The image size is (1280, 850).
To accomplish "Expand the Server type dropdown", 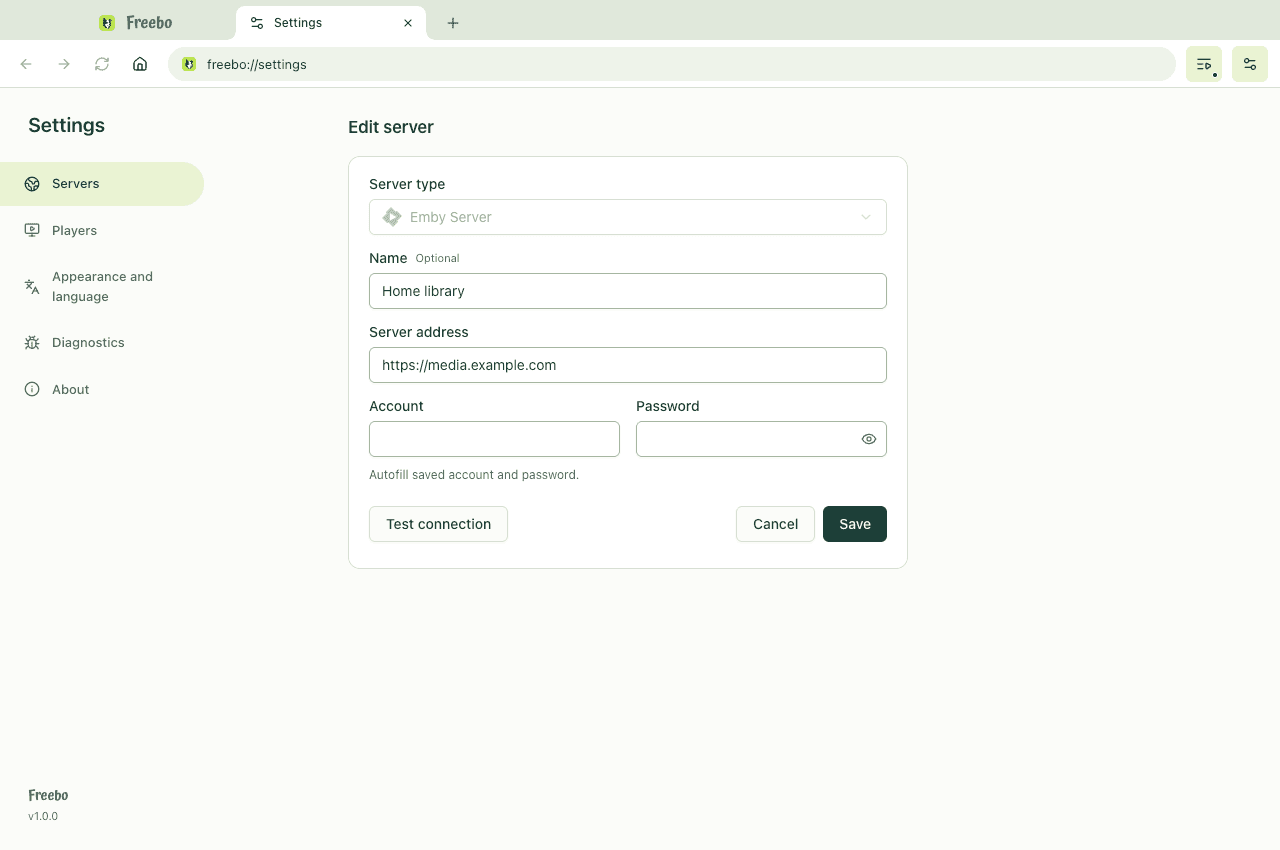I will [x=628, y=217].
